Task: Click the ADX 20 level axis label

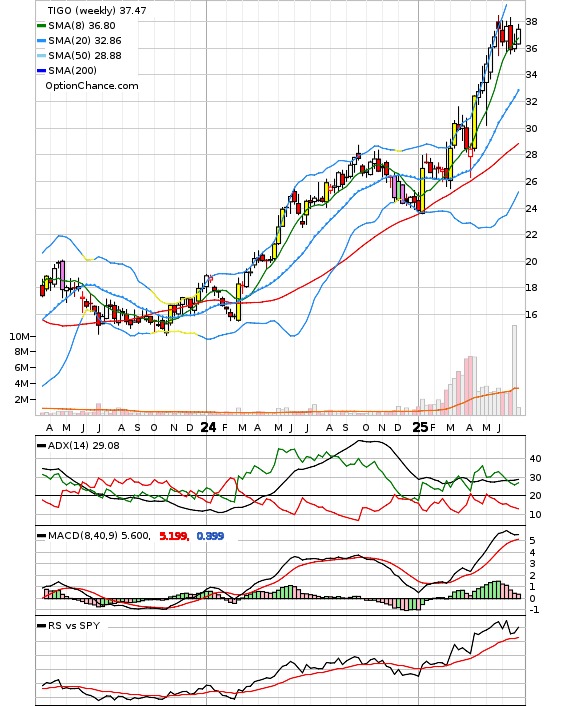Action: tap(535, 495)
